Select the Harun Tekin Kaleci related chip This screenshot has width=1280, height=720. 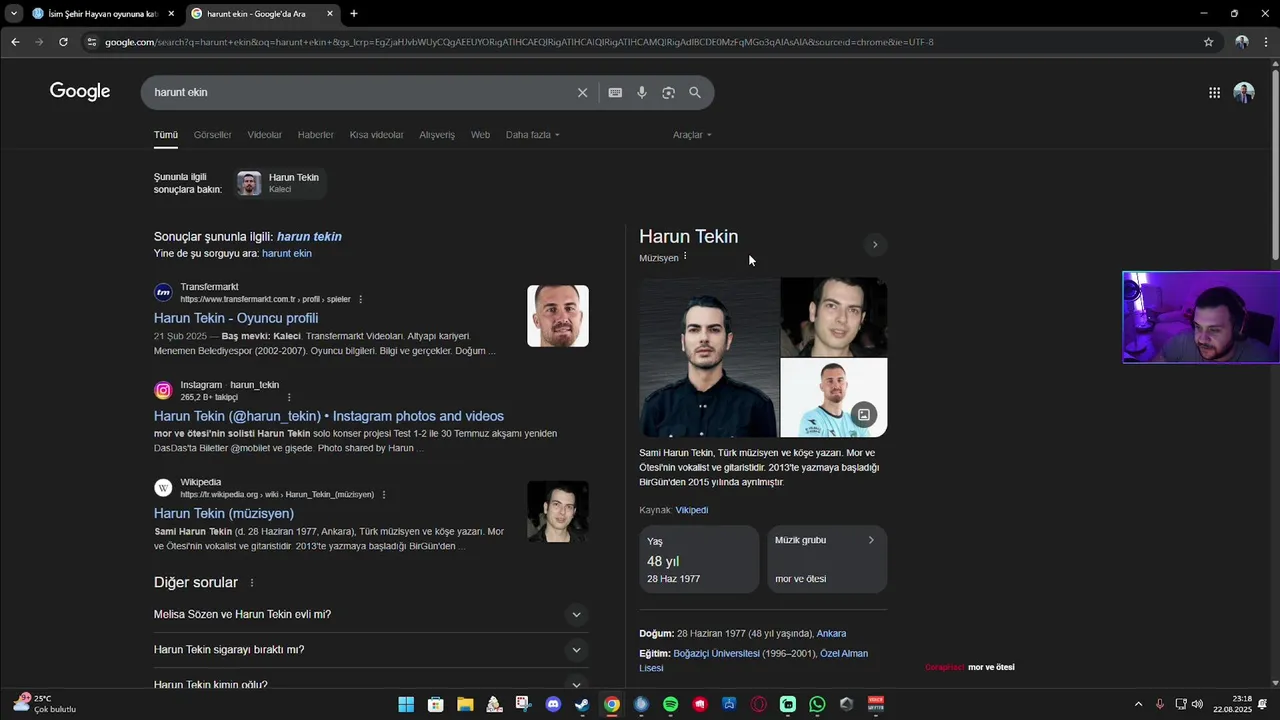[279, 183]
